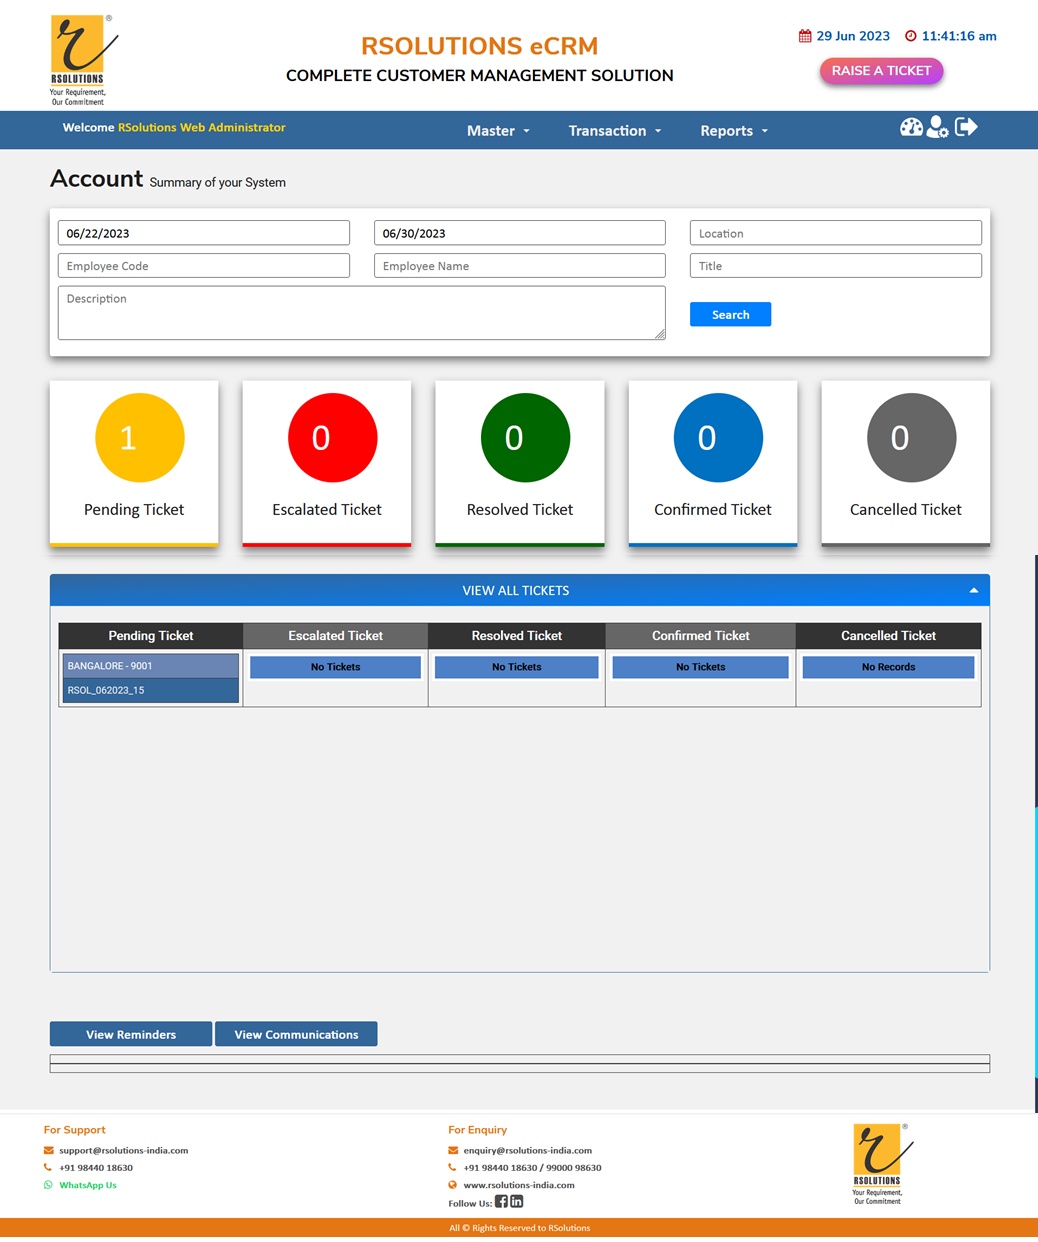The width and height of the screenshot is (1038, 1242).
Task: Open the Facebook follow icon
Action: point(501,1201)
